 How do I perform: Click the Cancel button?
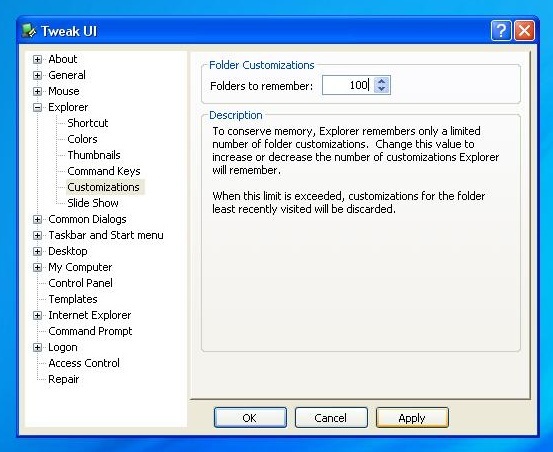tap(331, 418)
